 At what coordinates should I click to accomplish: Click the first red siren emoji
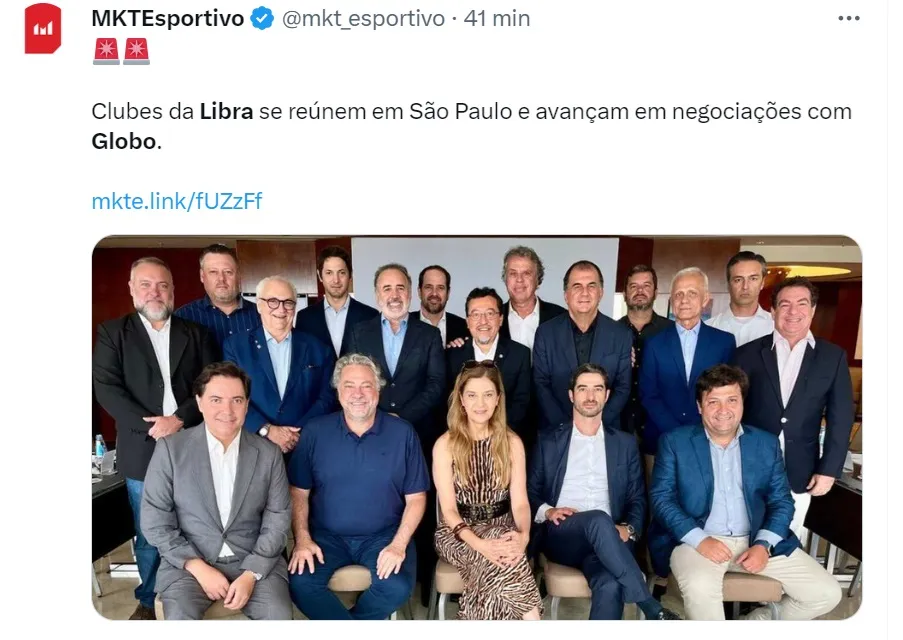tap(106, 51)
